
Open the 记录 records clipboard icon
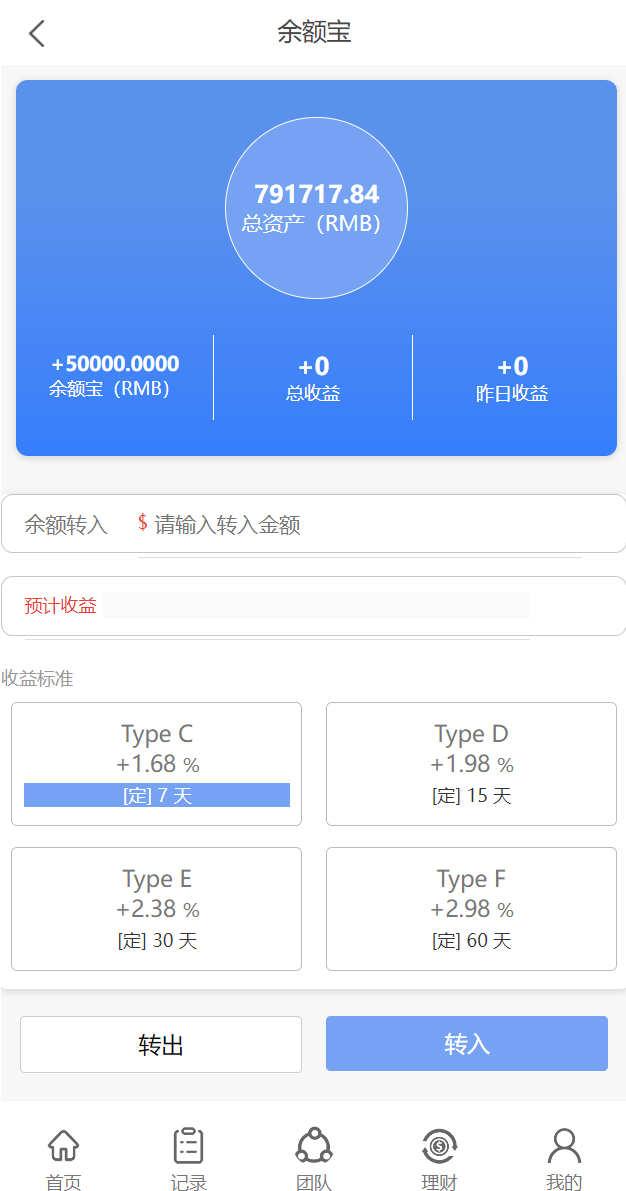(x=188, y=1146)
